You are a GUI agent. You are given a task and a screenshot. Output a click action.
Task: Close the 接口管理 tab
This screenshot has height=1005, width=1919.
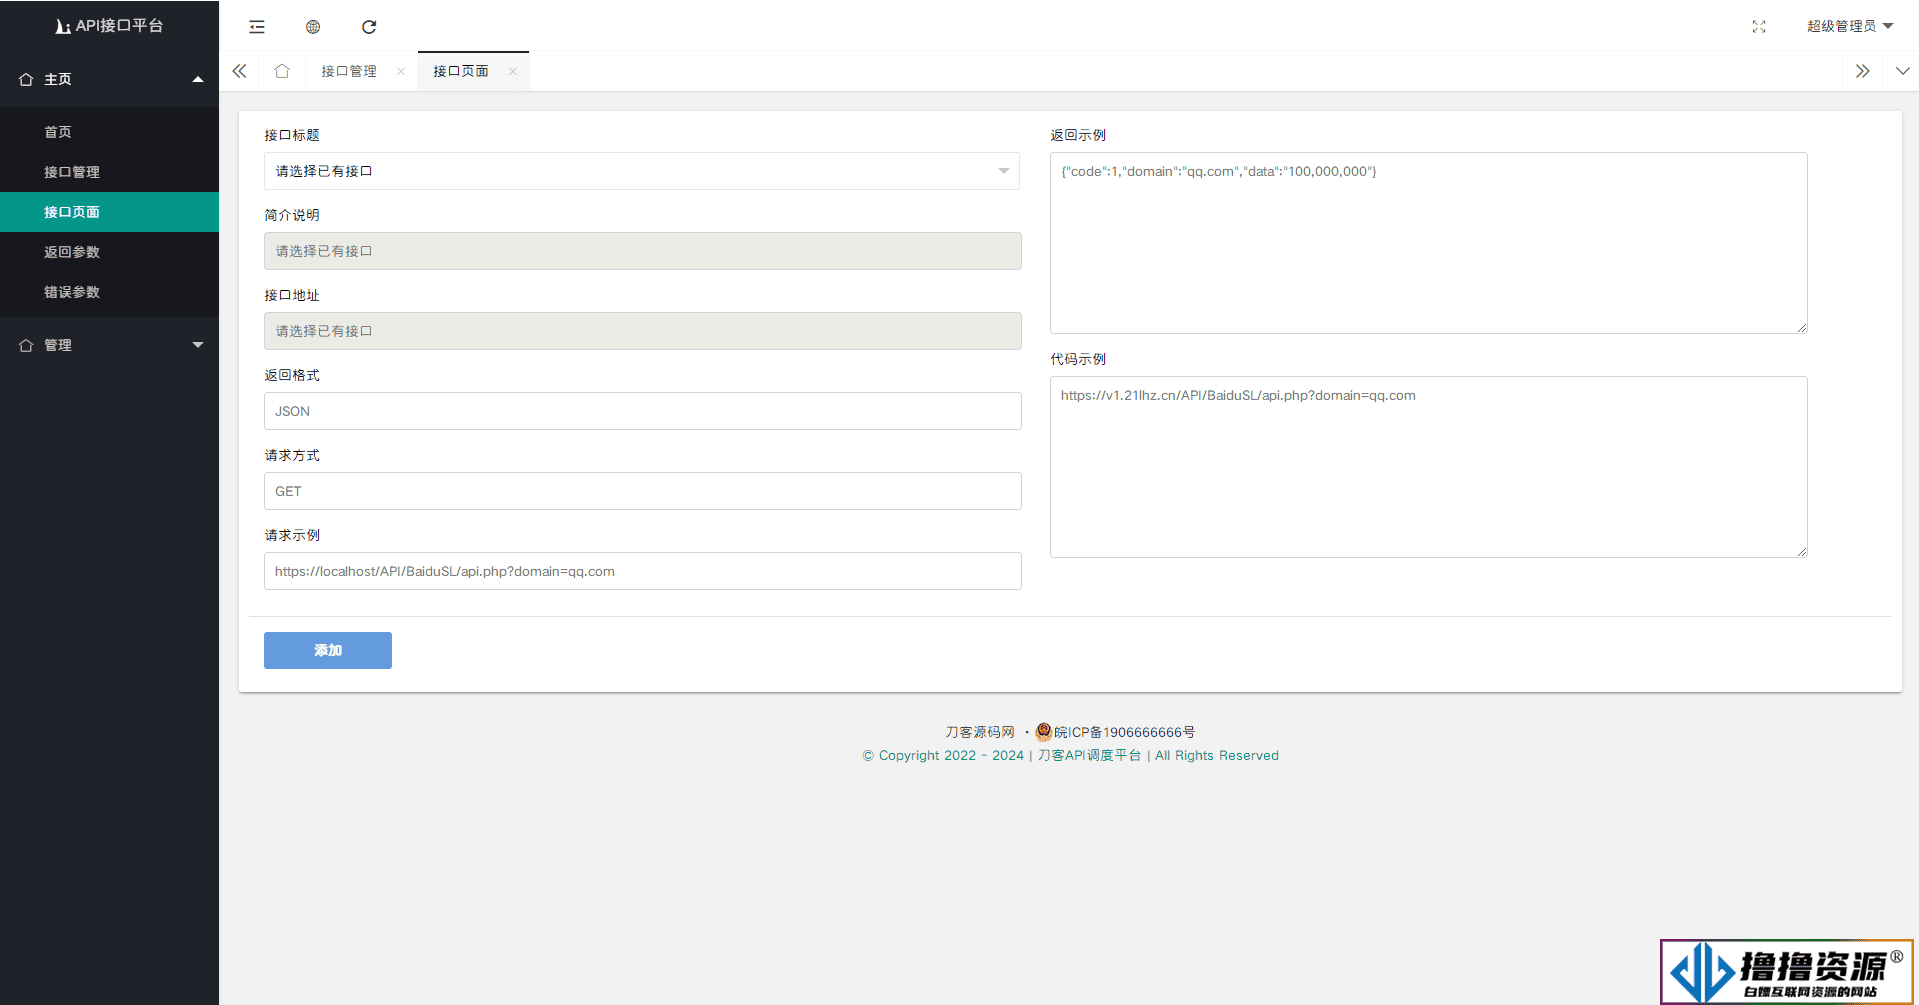click(x=401, y=71)
